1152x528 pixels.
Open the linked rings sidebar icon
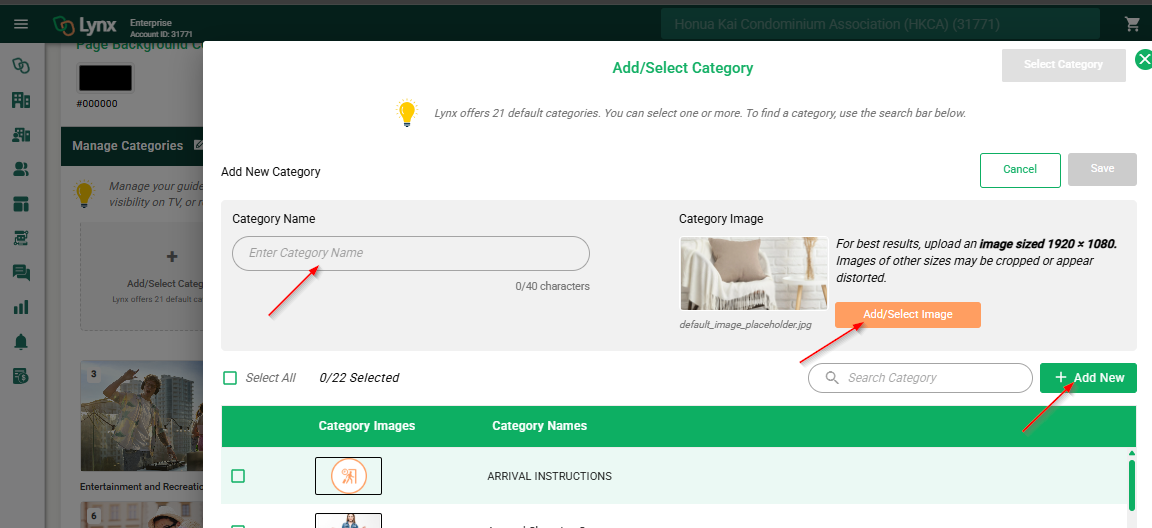click(x=21, y=65)
